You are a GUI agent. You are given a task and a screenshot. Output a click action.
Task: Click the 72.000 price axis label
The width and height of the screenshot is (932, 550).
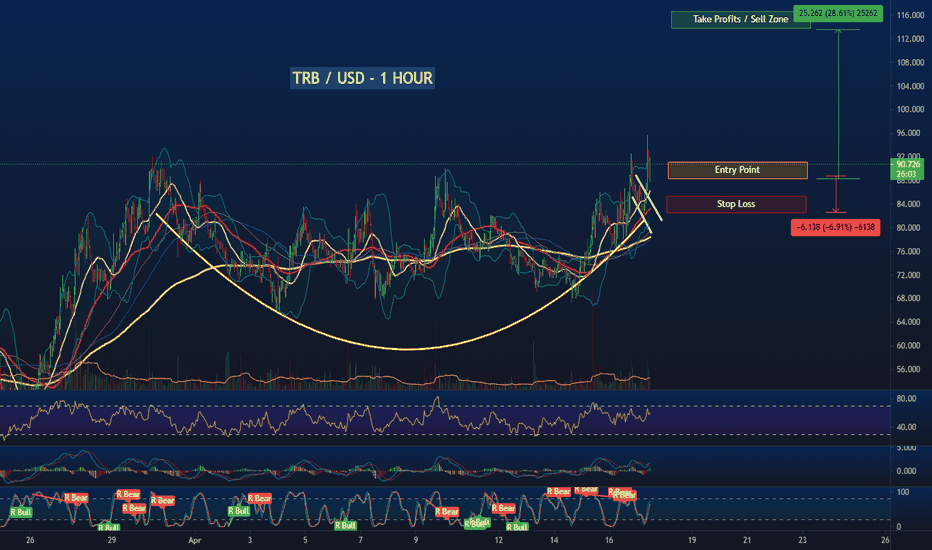coord(910,275)
